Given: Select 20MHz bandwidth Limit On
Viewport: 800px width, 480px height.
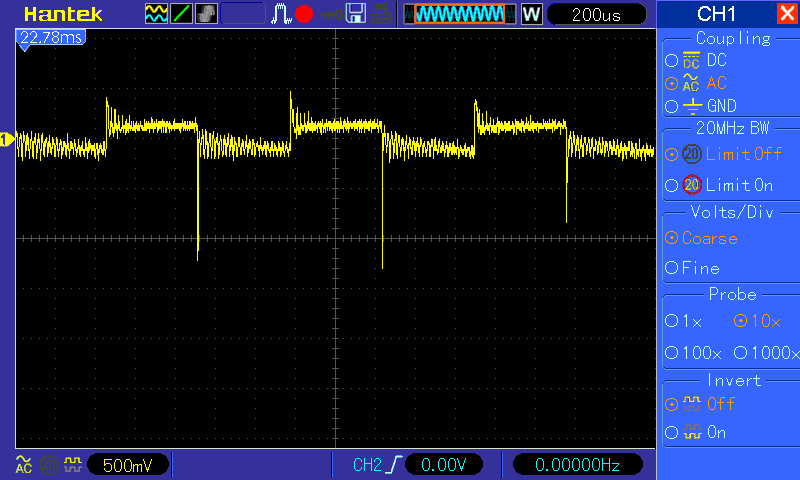Looking at the screenshot, I should [x=671, y=185].
